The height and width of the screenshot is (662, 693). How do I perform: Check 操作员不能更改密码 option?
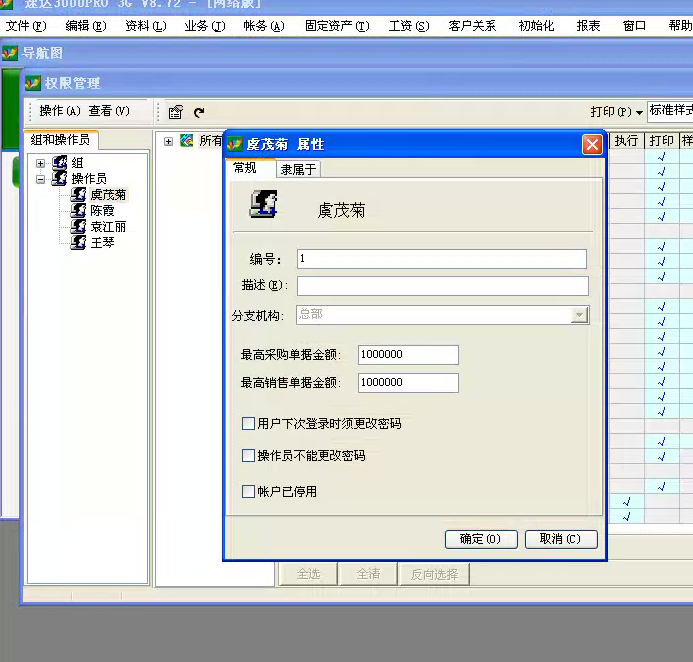(249, 456)
